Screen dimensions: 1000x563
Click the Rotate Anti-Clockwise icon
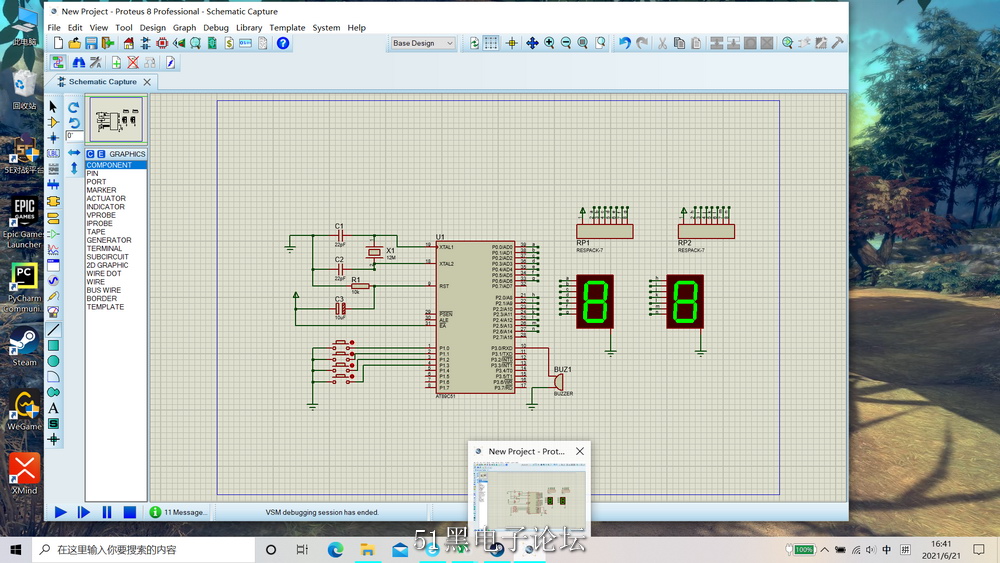[x=74, y=122]
